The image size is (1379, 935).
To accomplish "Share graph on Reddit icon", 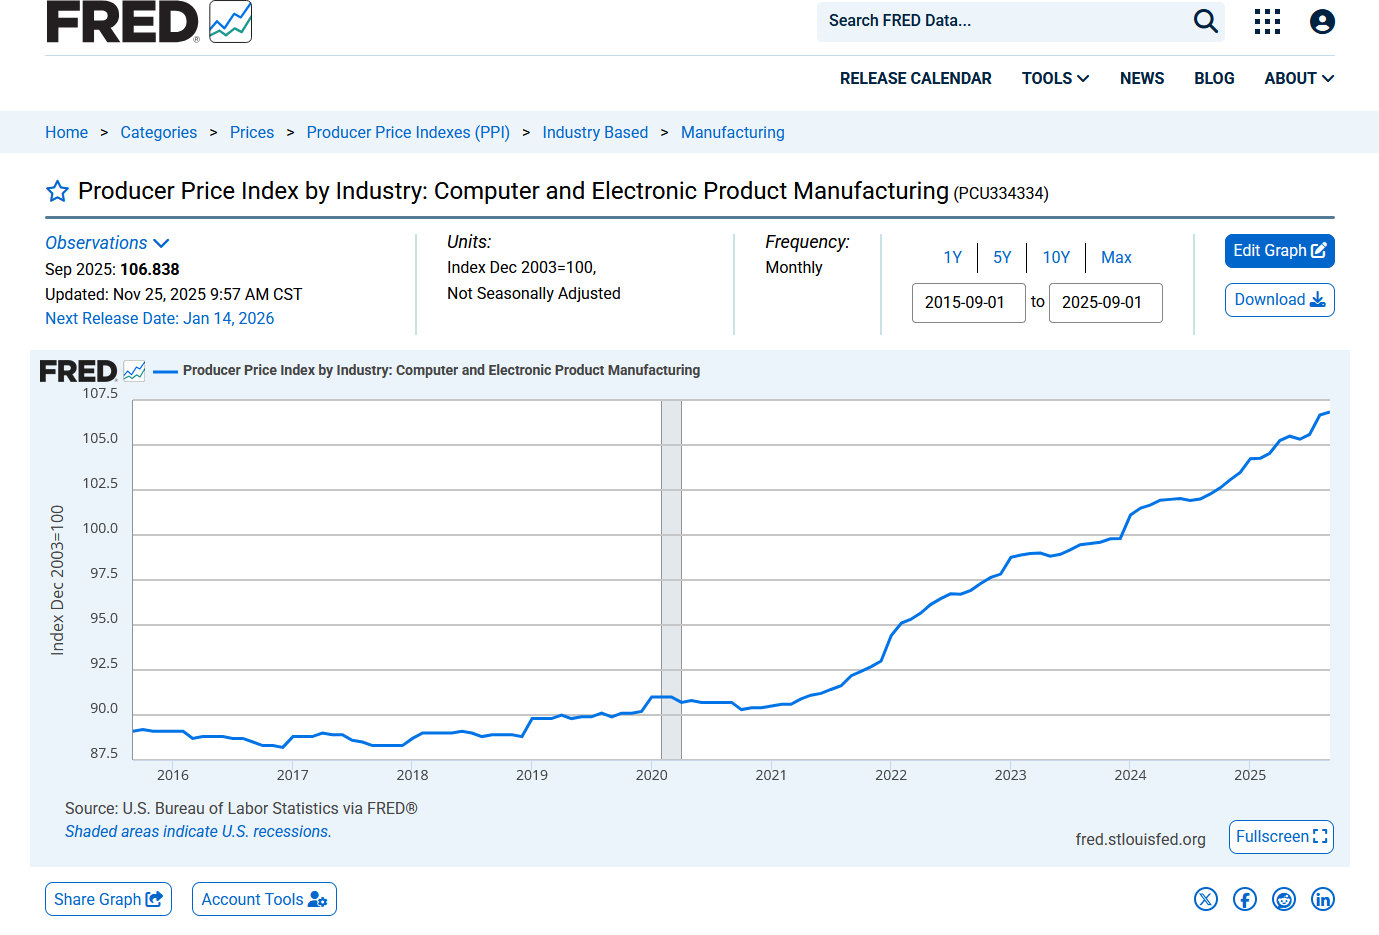I will (x=1284, y=899).
